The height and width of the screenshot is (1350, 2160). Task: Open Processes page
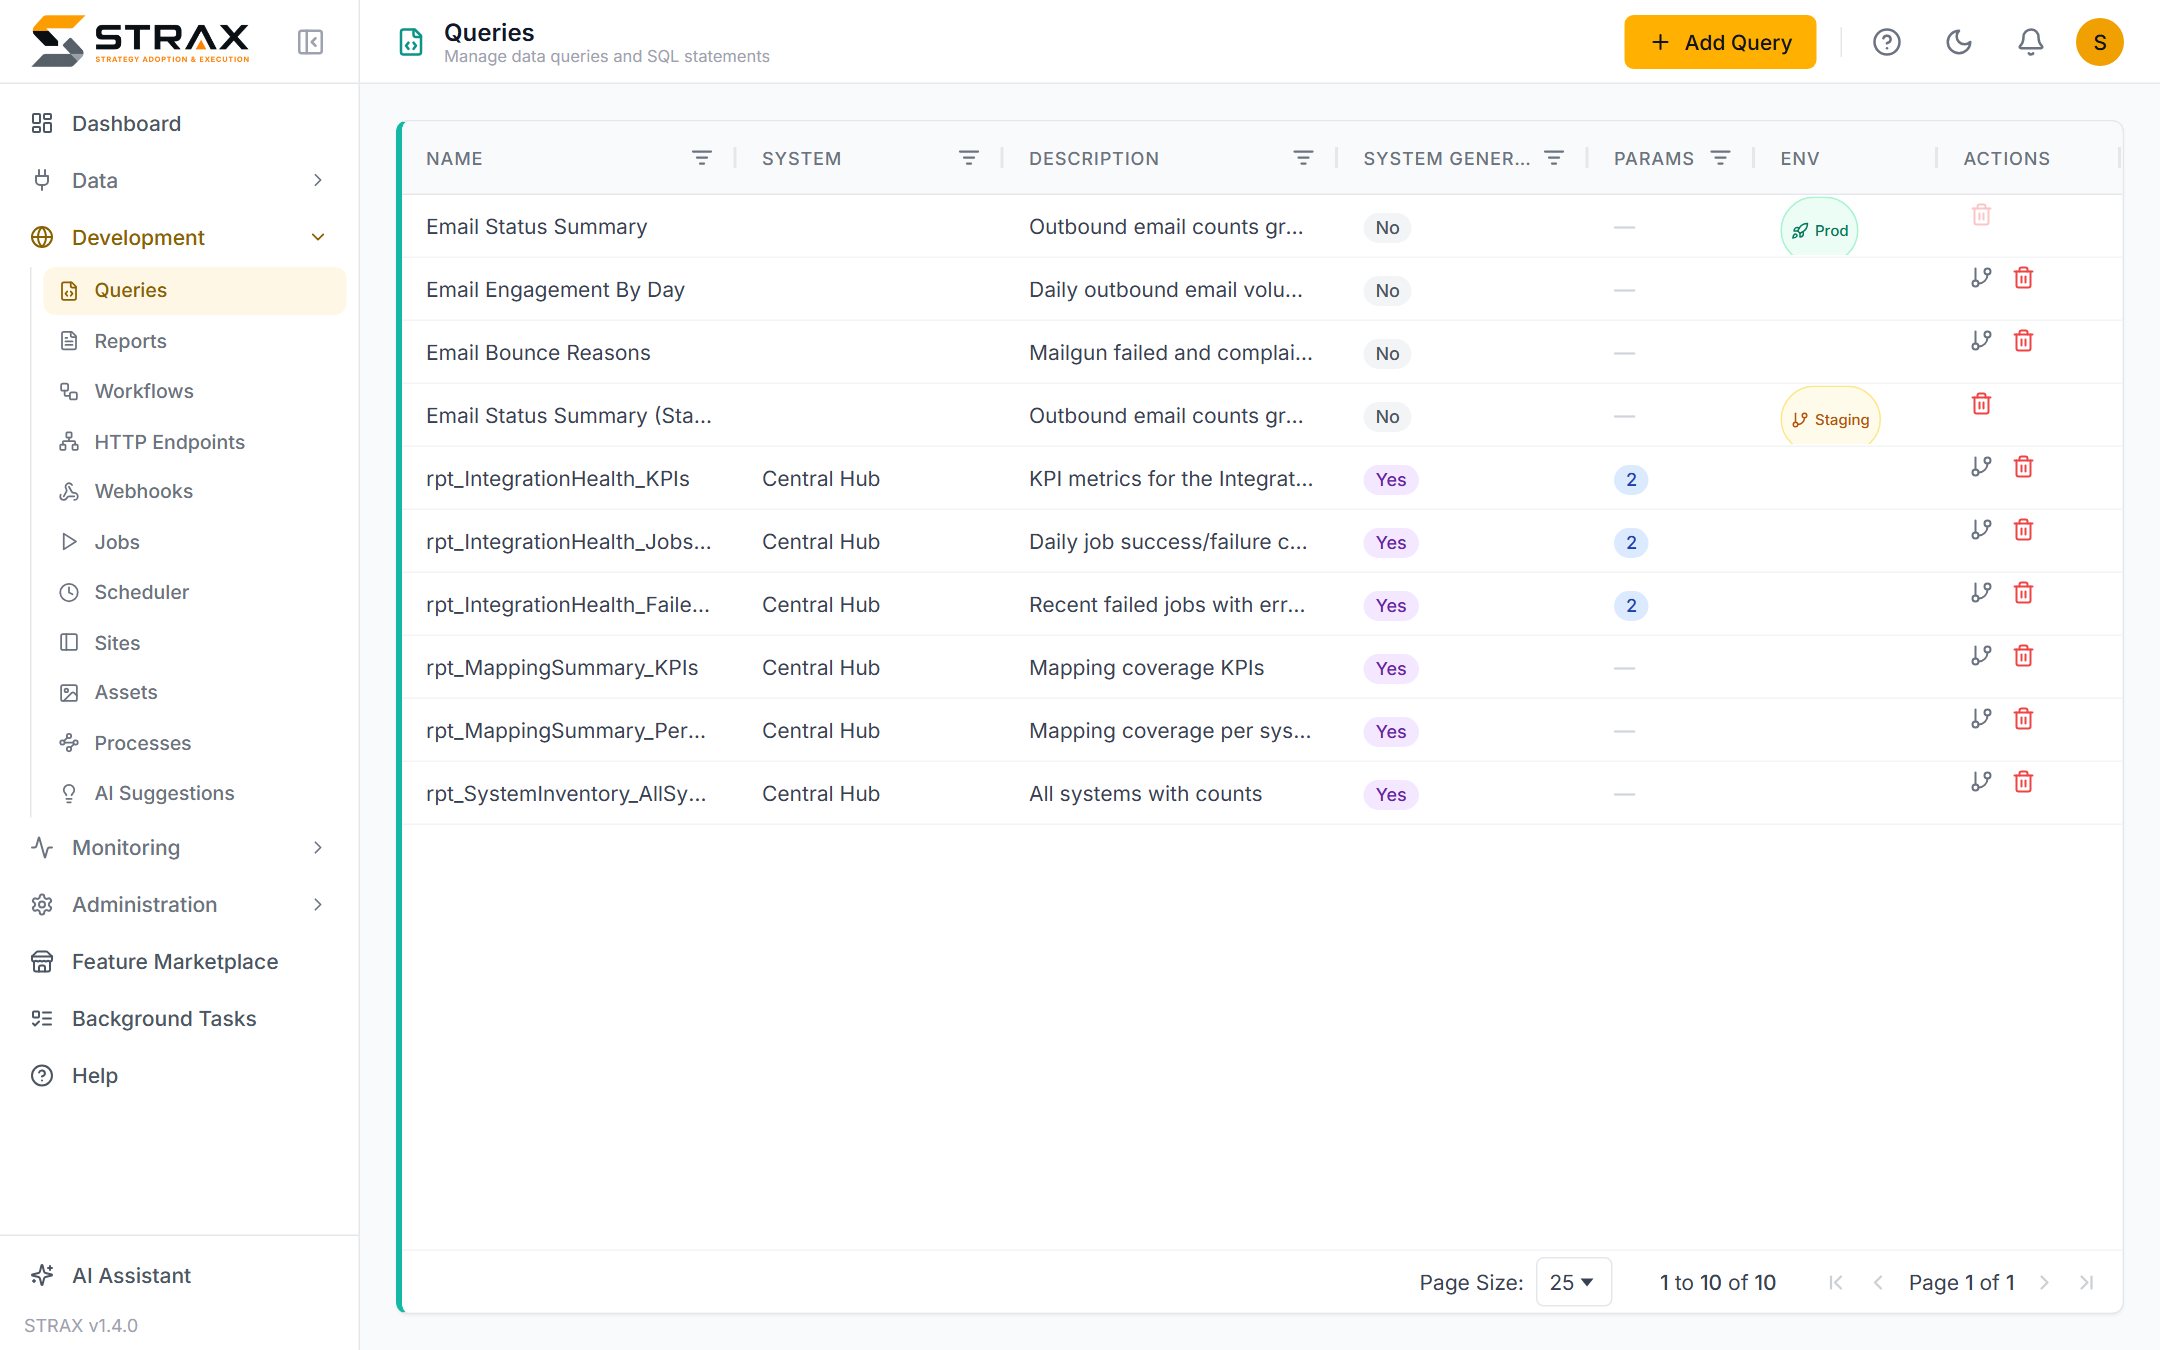tap(194, 743)
